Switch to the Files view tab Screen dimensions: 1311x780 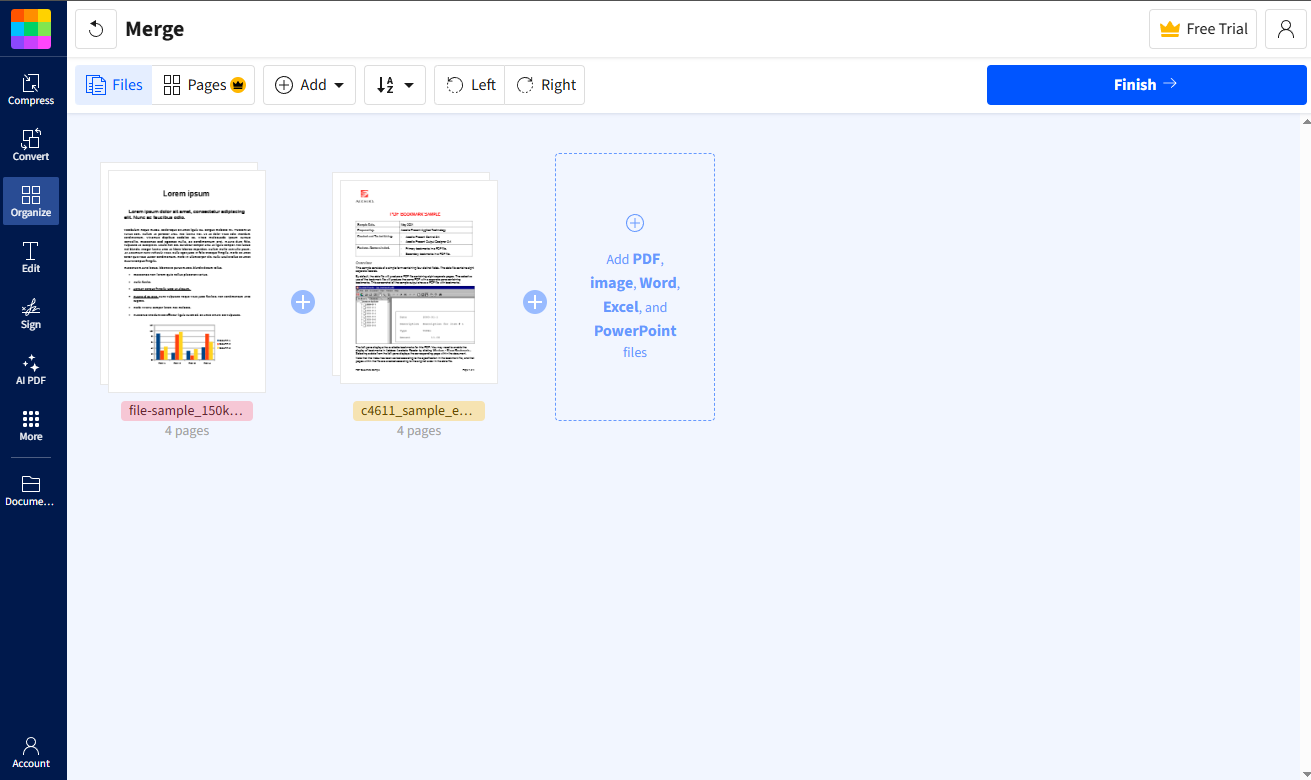(x=113, y=84)
